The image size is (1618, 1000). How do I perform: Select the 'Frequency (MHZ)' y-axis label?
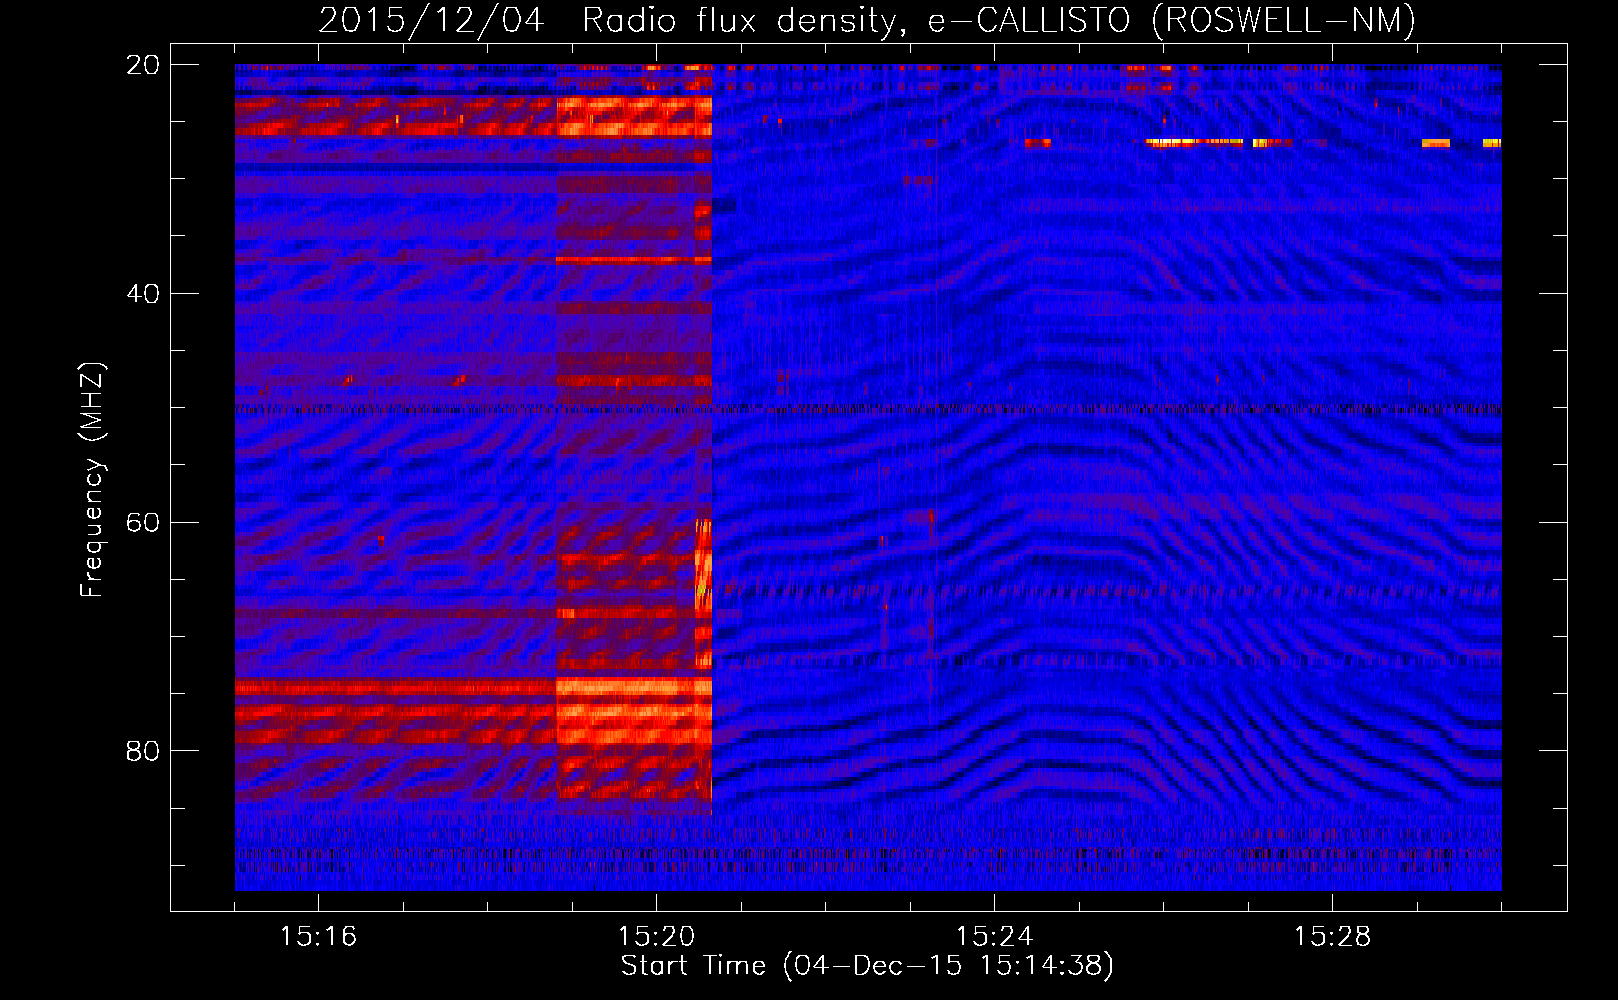pos(92,480)
